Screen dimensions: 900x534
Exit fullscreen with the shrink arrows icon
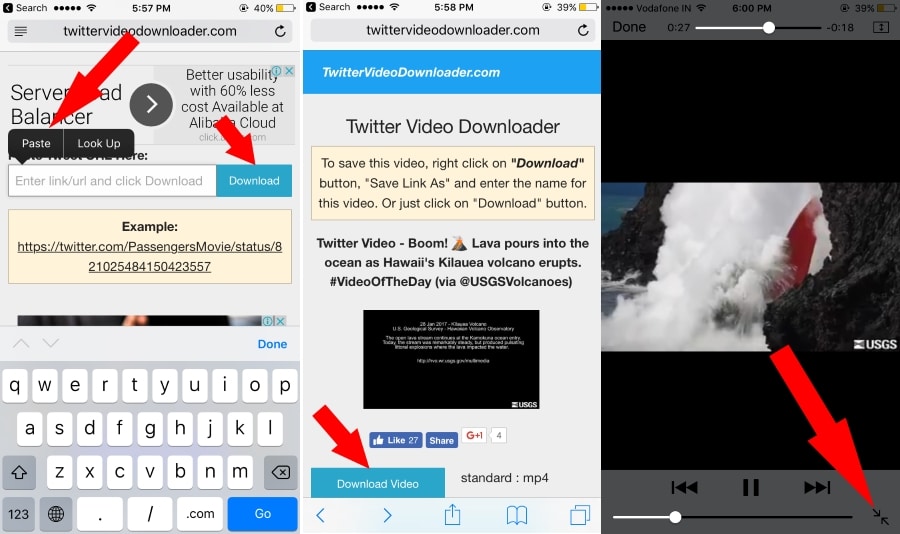pyautogui.click(x=880, y=516)
